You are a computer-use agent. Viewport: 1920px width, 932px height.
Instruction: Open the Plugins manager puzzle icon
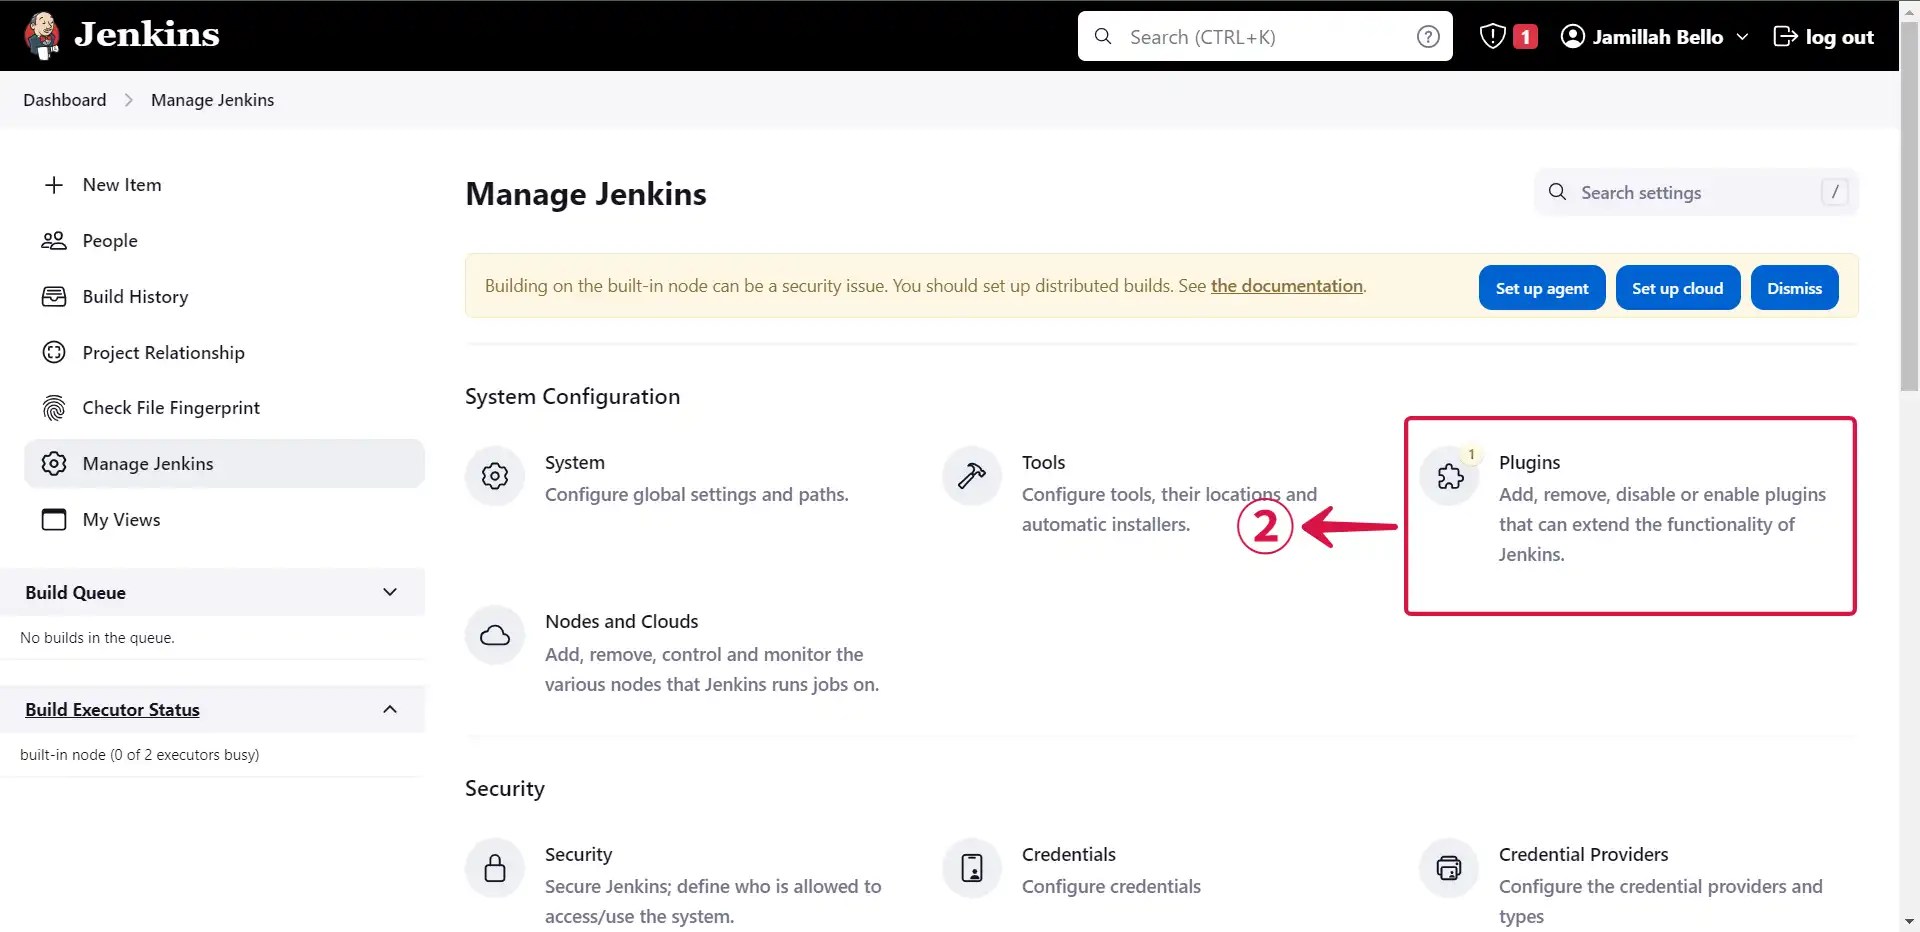pyautogui.click(x=1449, y=476)
